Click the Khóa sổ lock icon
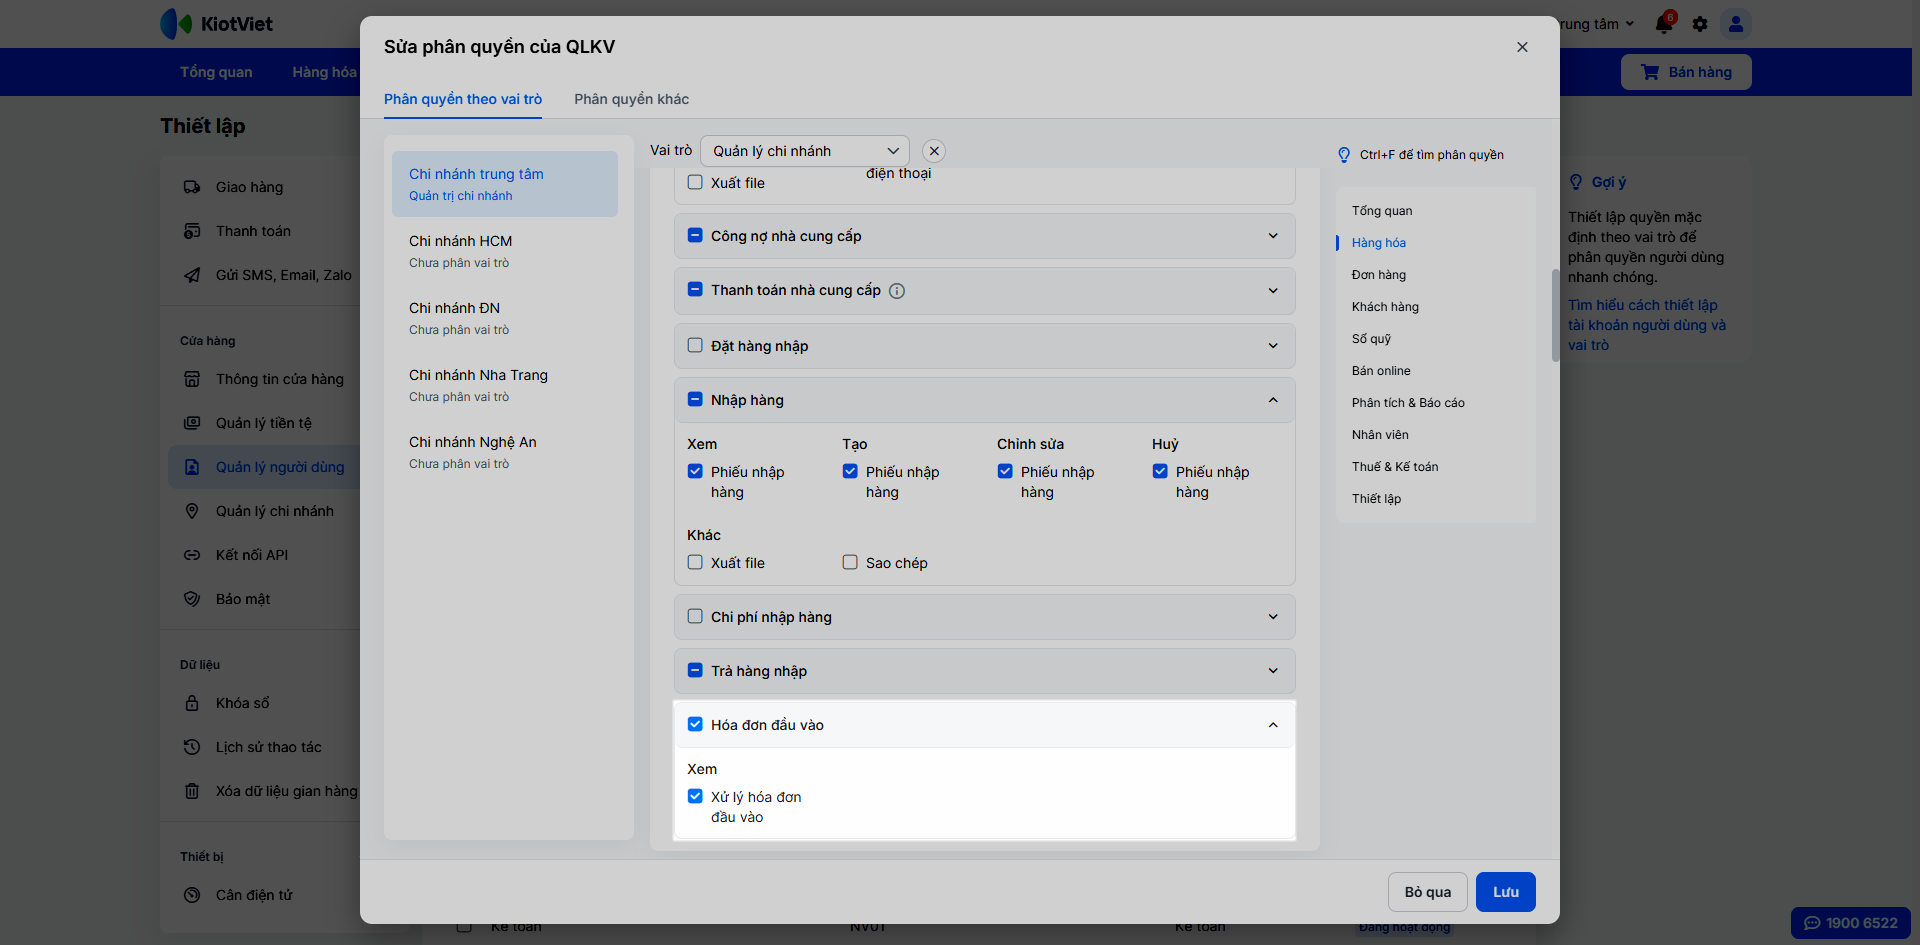 [192, 703]
